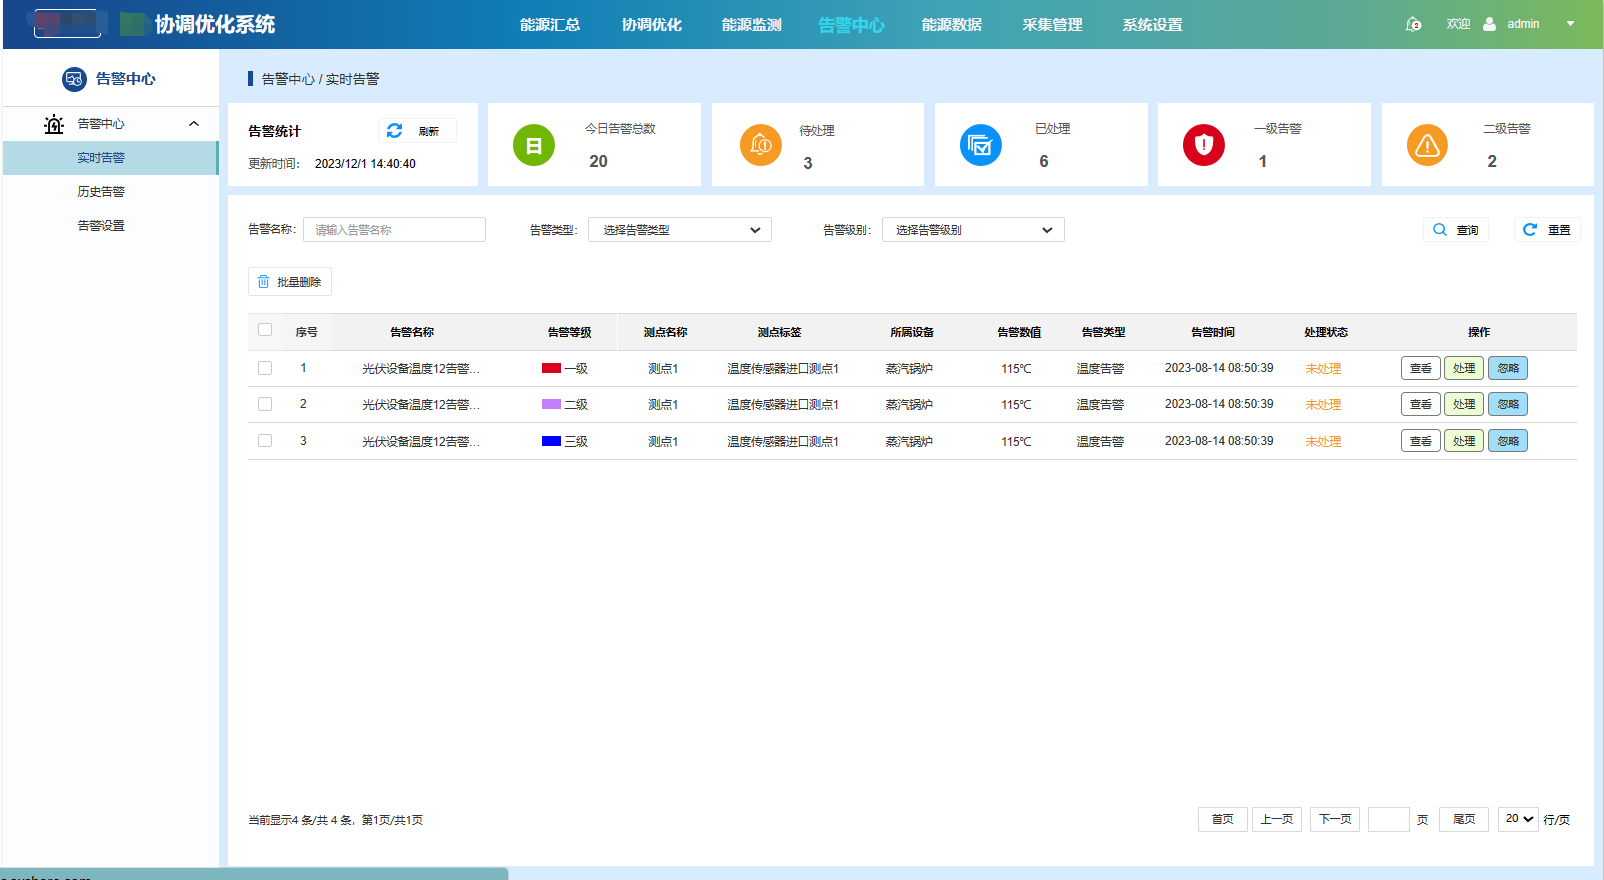Open the 能源数据 top menu
This screenshot has height=880, width=1604.
coord(952,25)
